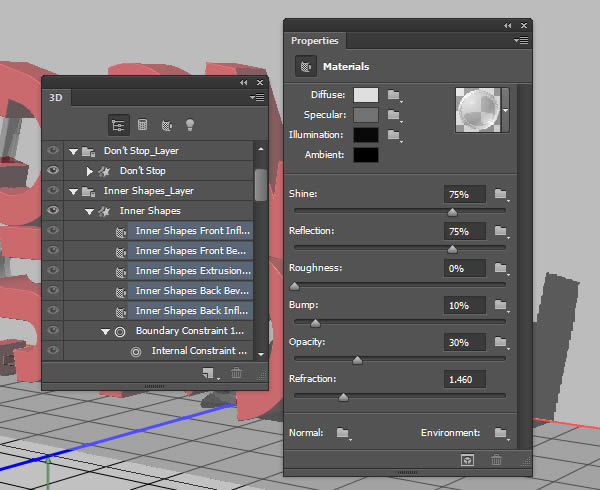Open Illumination texture folder menu
This screenshot has height=490, width=600.
pyautogui.click(x=395, y=135)
